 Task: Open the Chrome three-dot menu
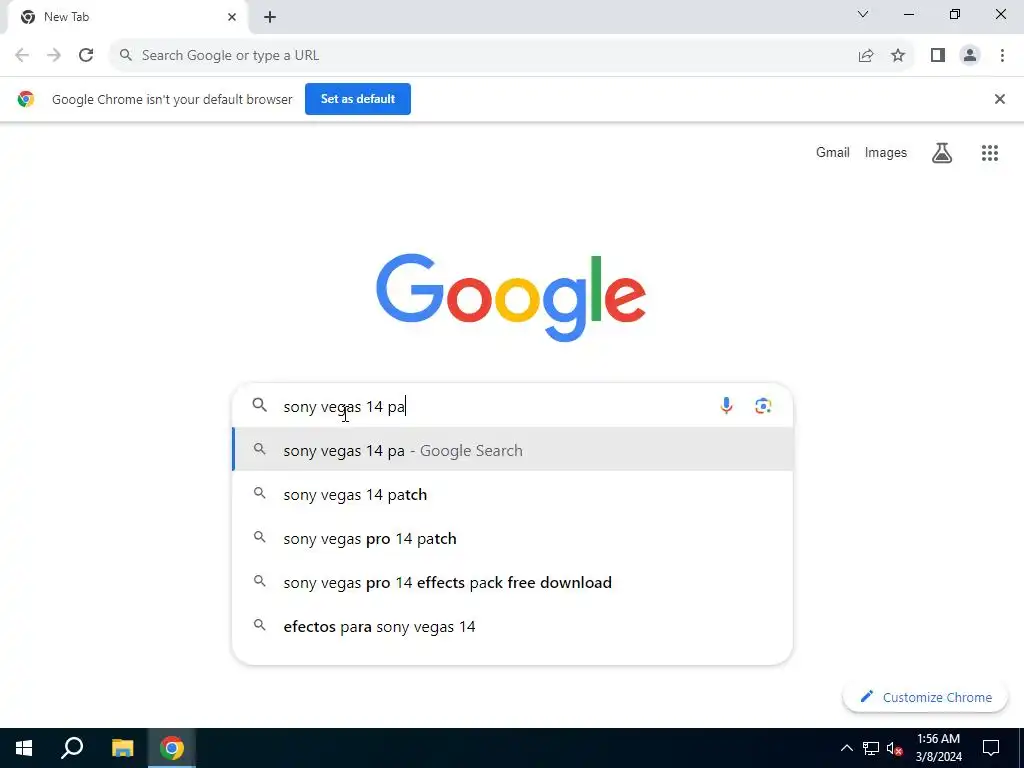click(x=1002, y=56)
